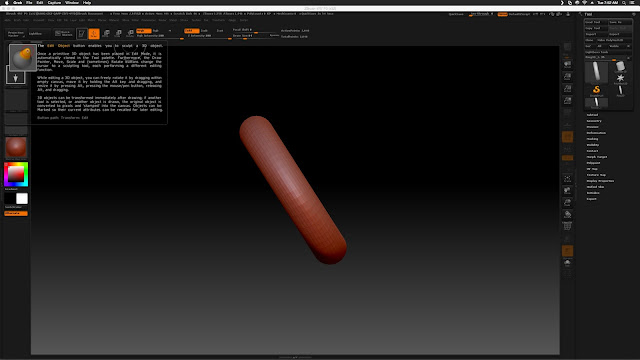640x360 pixels.
Task: Expand the Deformation sub-palette
Action: (x=596, y=133)
